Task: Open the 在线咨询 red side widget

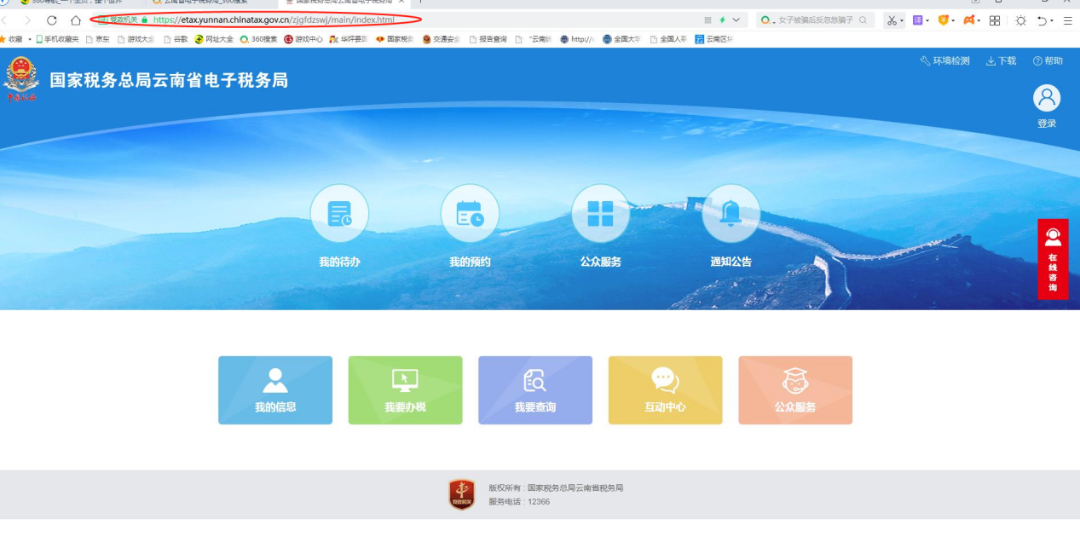Action: 1052,259
